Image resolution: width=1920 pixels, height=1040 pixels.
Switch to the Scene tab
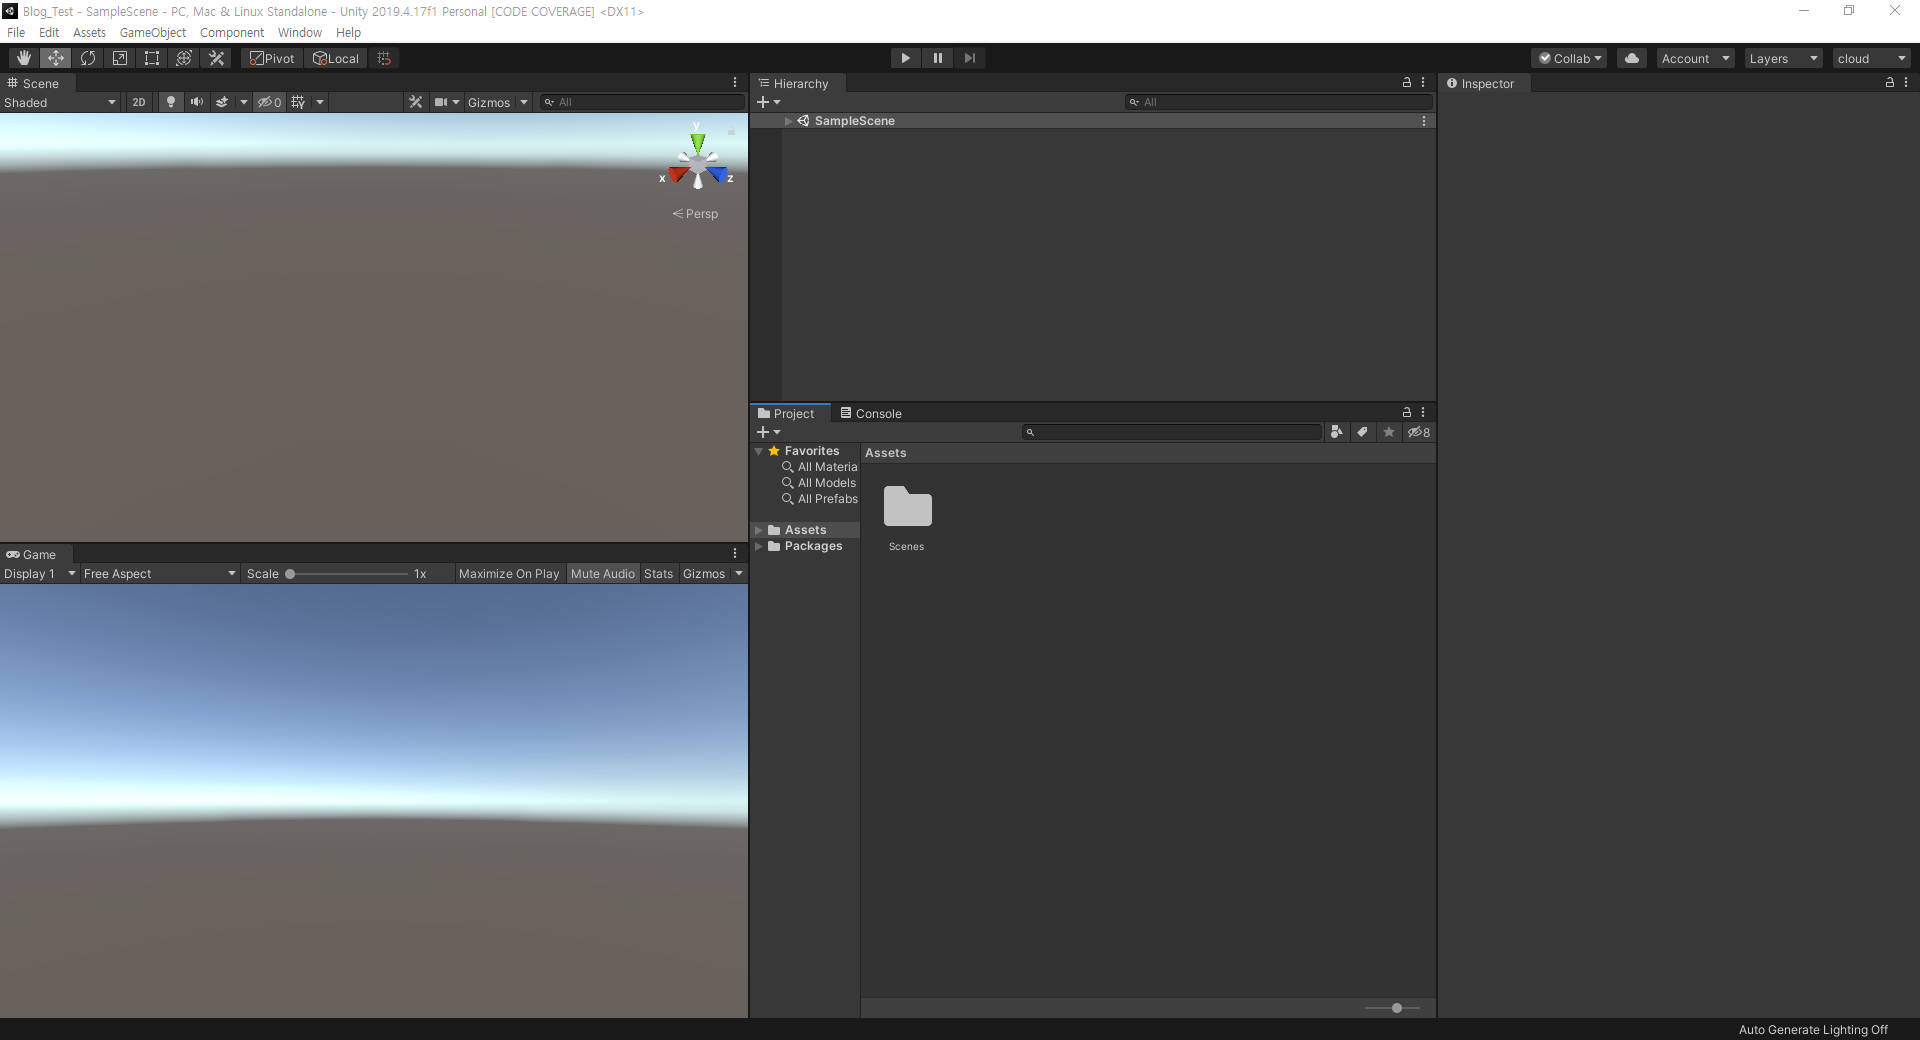click(x=34, y=83)
